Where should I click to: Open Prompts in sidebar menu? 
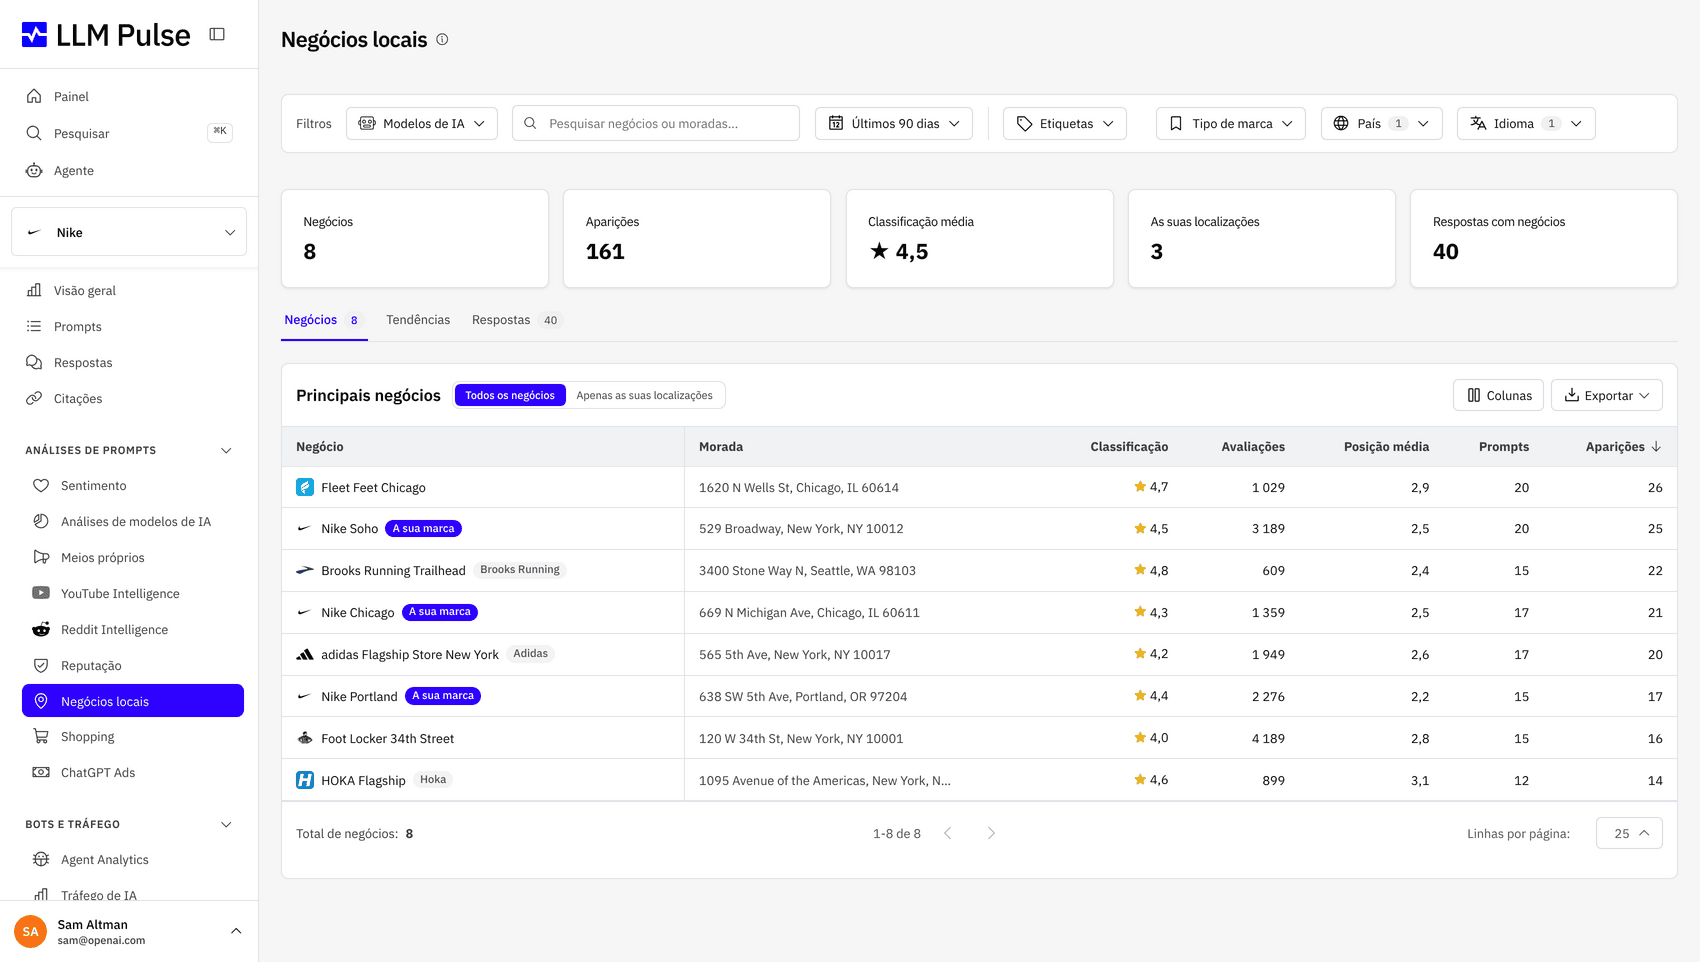point(78,326)
